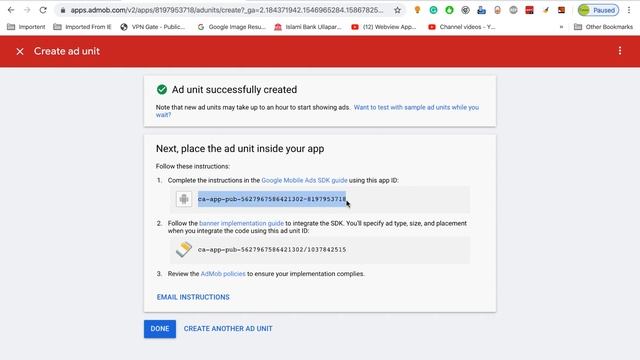
Task: Bookmark this page with the star icon
Action: [x=397, y=10]
